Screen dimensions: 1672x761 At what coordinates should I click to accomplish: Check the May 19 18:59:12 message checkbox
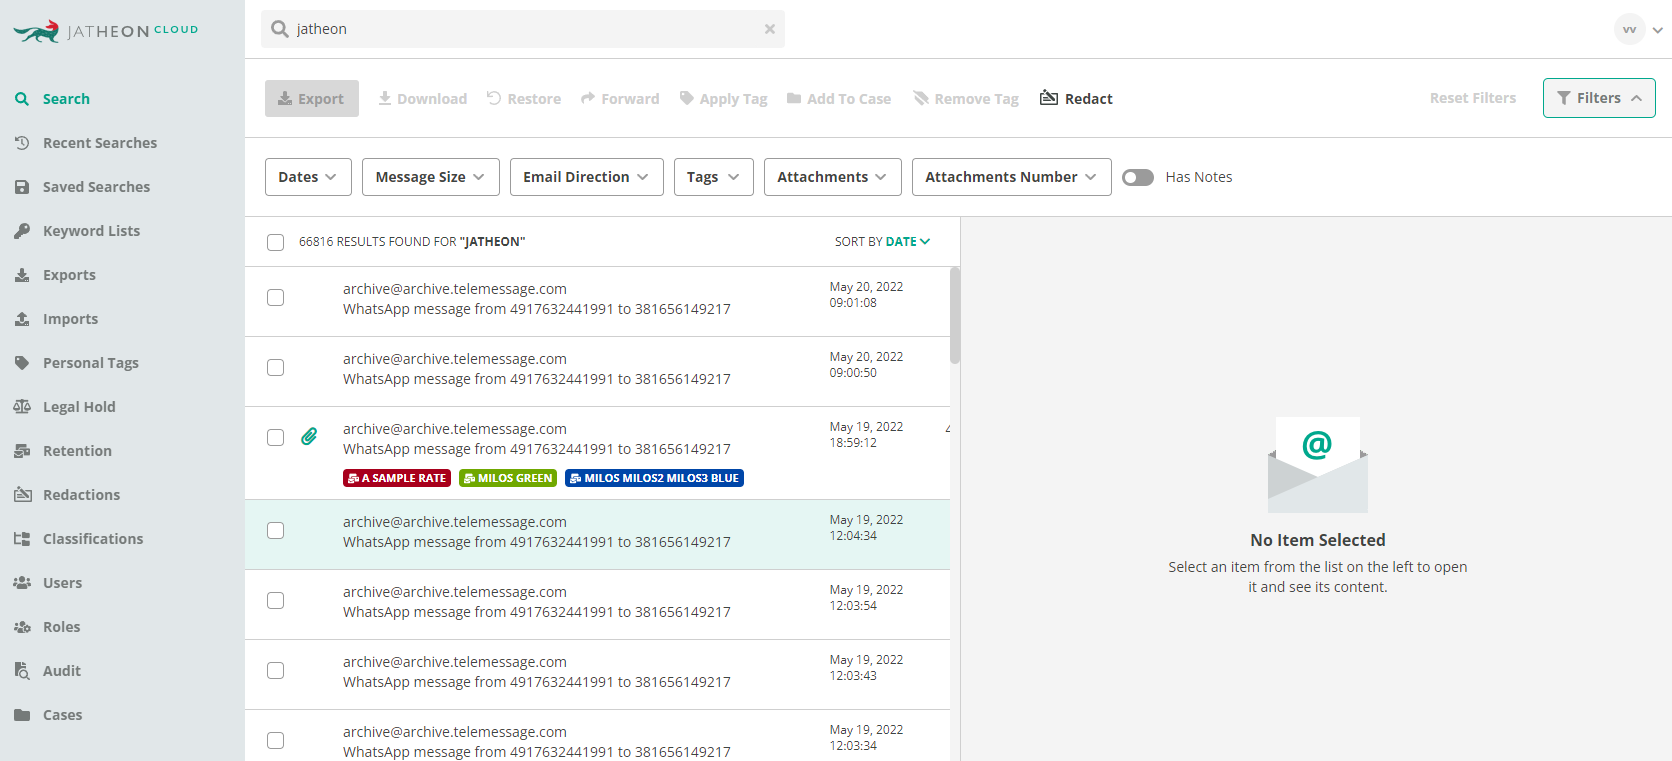coord(275,437)
